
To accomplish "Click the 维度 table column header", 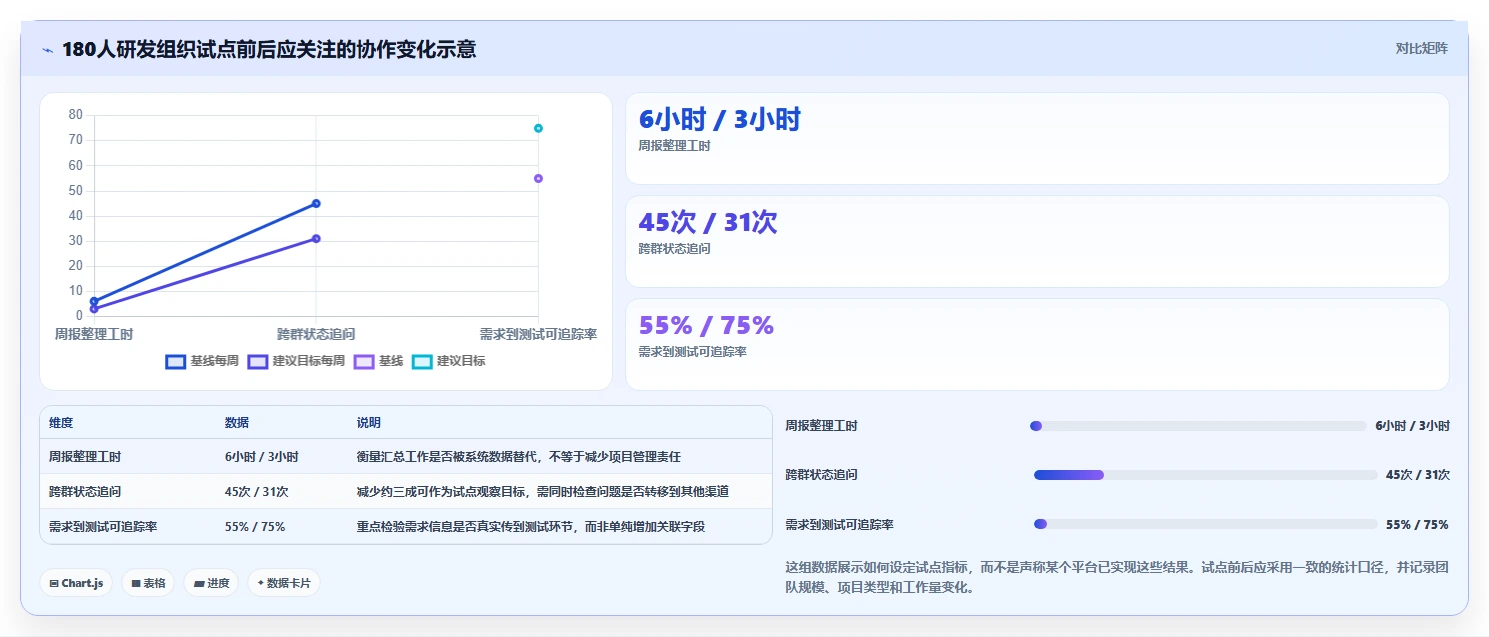I will 61,423.
